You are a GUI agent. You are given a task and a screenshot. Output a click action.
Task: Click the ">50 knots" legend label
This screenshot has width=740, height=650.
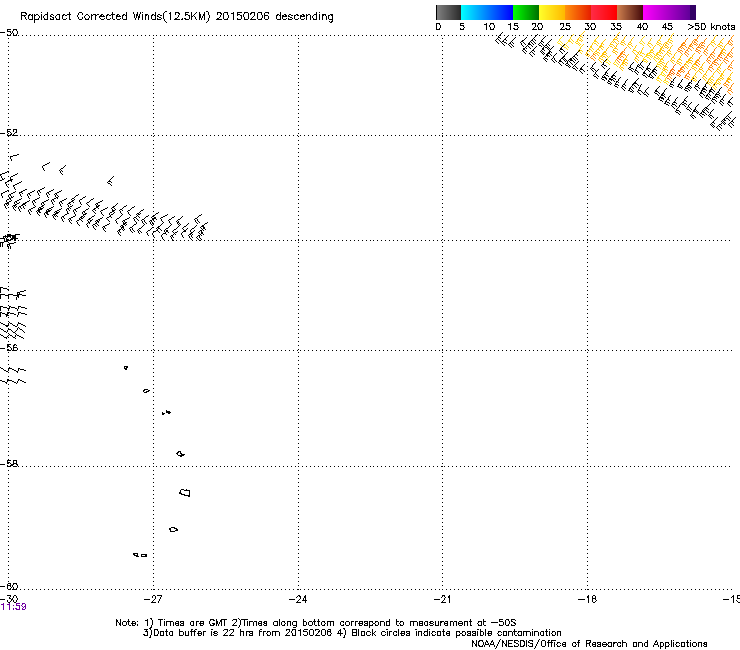(711, 27)
